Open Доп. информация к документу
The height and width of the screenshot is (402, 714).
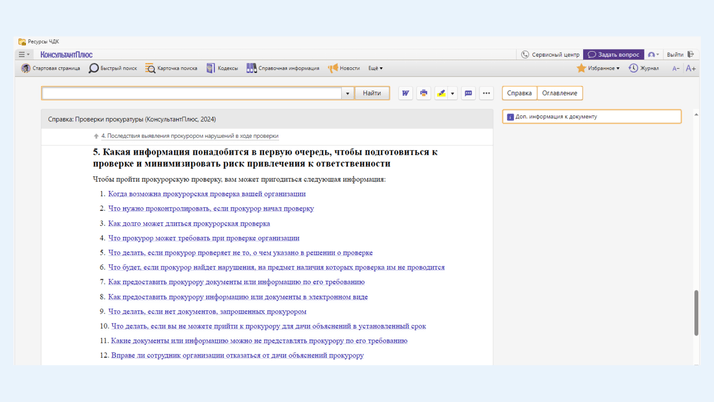(592, 117)
